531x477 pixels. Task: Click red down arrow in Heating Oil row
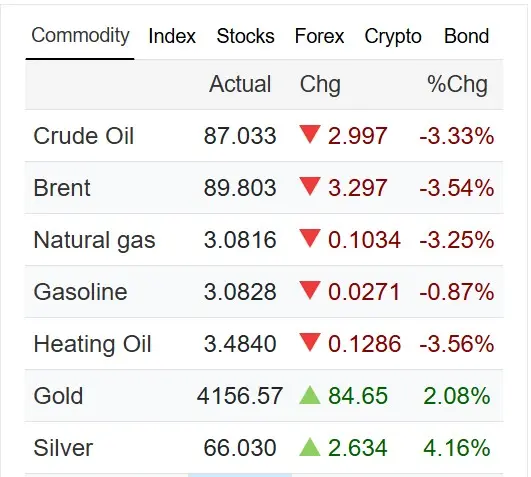coord(310,343)
